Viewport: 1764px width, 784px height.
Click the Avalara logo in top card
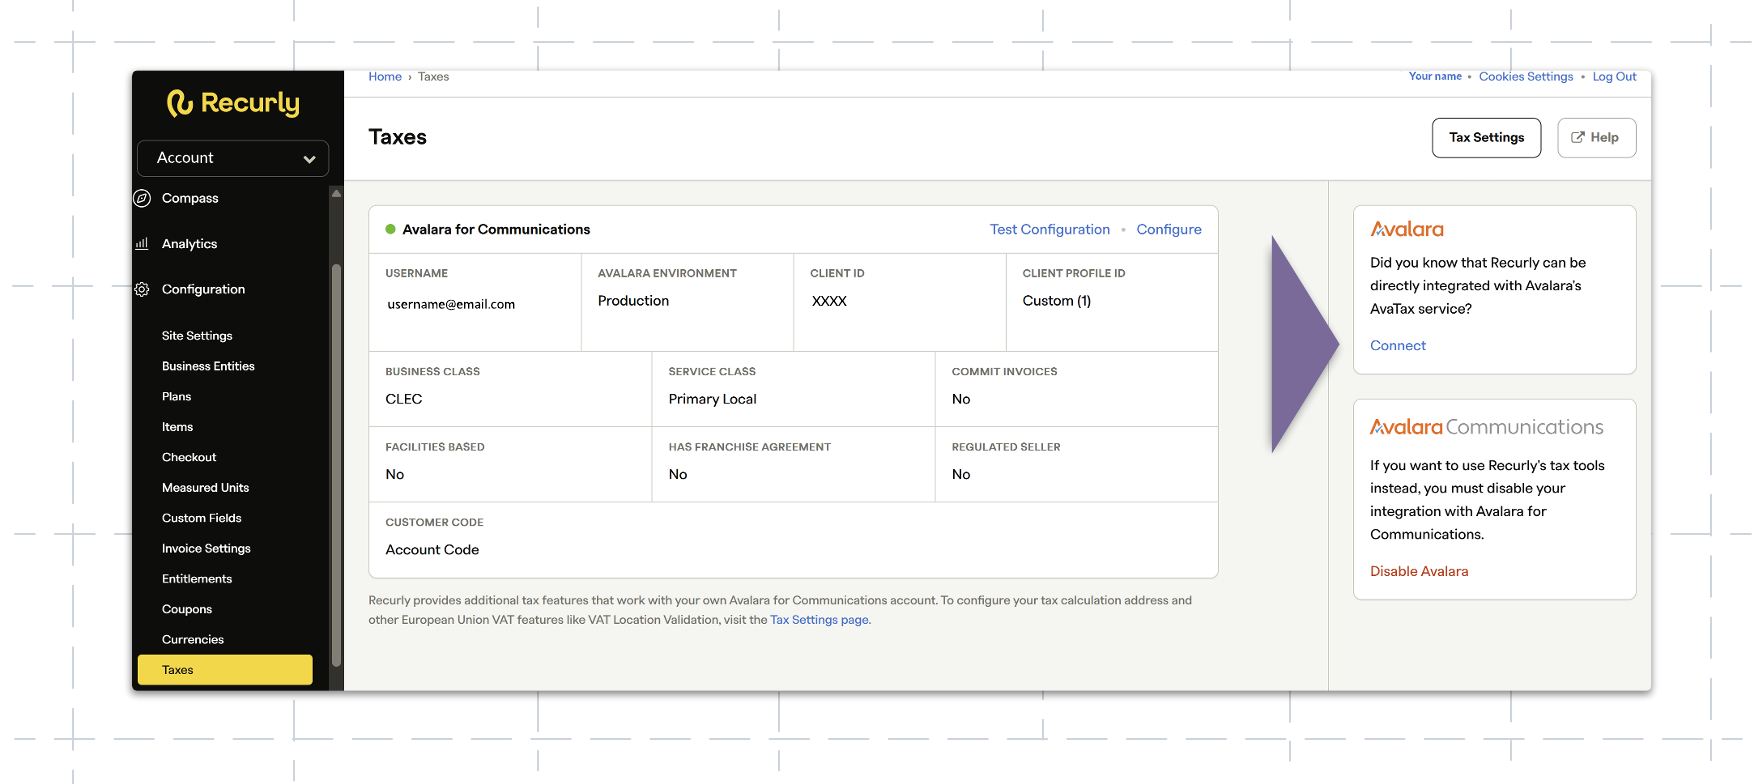point(1407,229)
